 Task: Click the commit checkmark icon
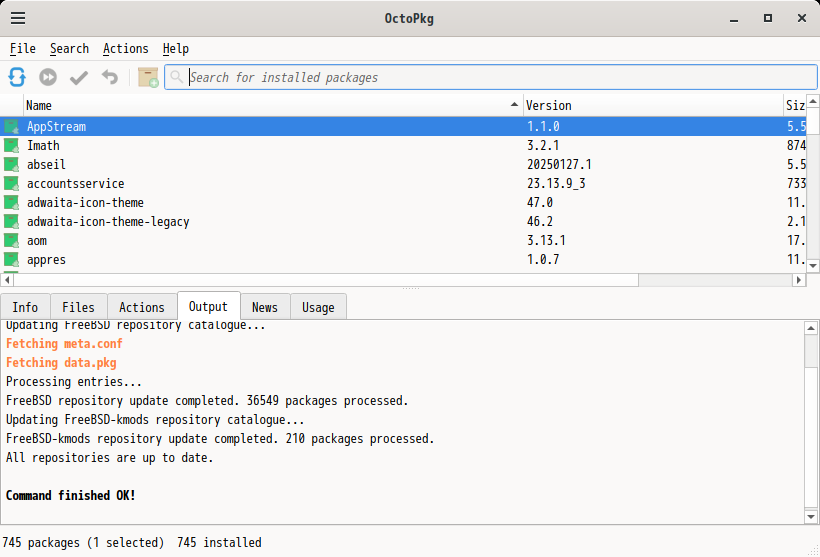79,77
